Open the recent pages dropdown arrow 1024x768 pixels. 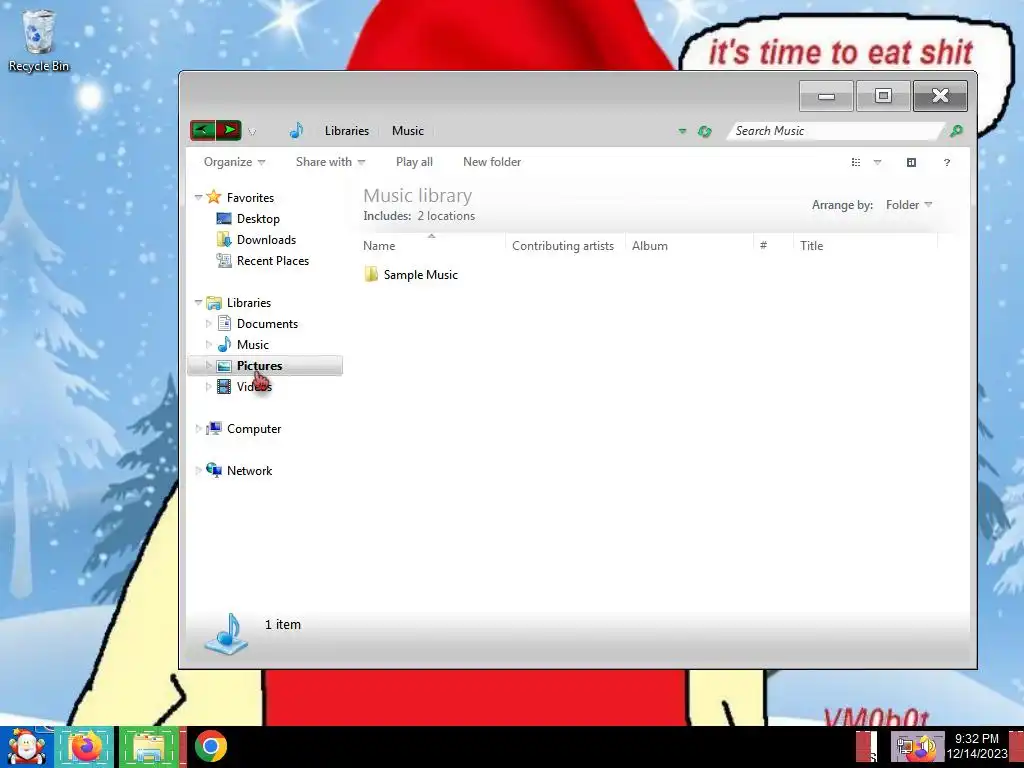[252, 132]
